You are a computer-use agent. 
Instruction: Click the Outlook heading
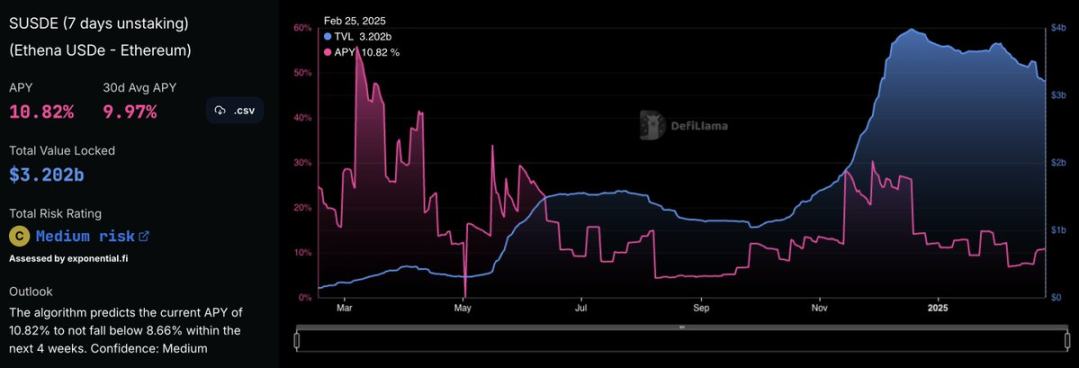(x=31, y=292)
